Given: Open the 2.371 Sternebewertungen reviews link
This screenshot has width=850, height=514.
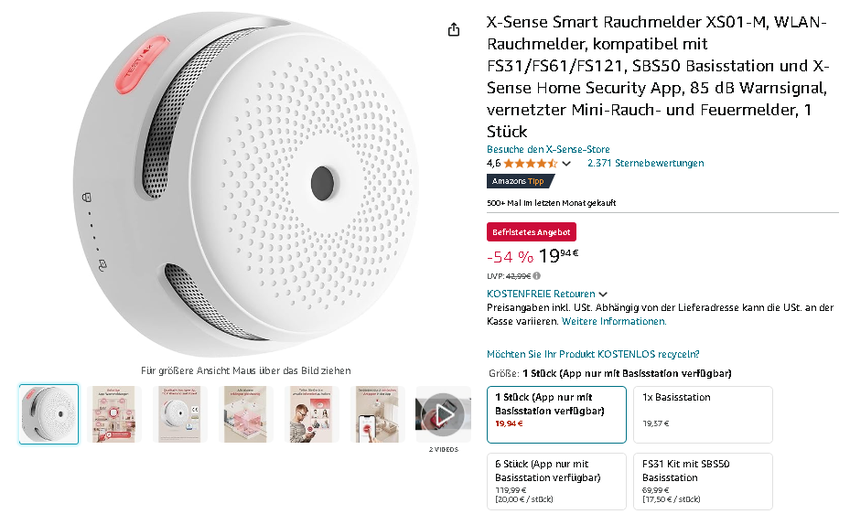Looking at the screenshot, I should coord(645,163).
